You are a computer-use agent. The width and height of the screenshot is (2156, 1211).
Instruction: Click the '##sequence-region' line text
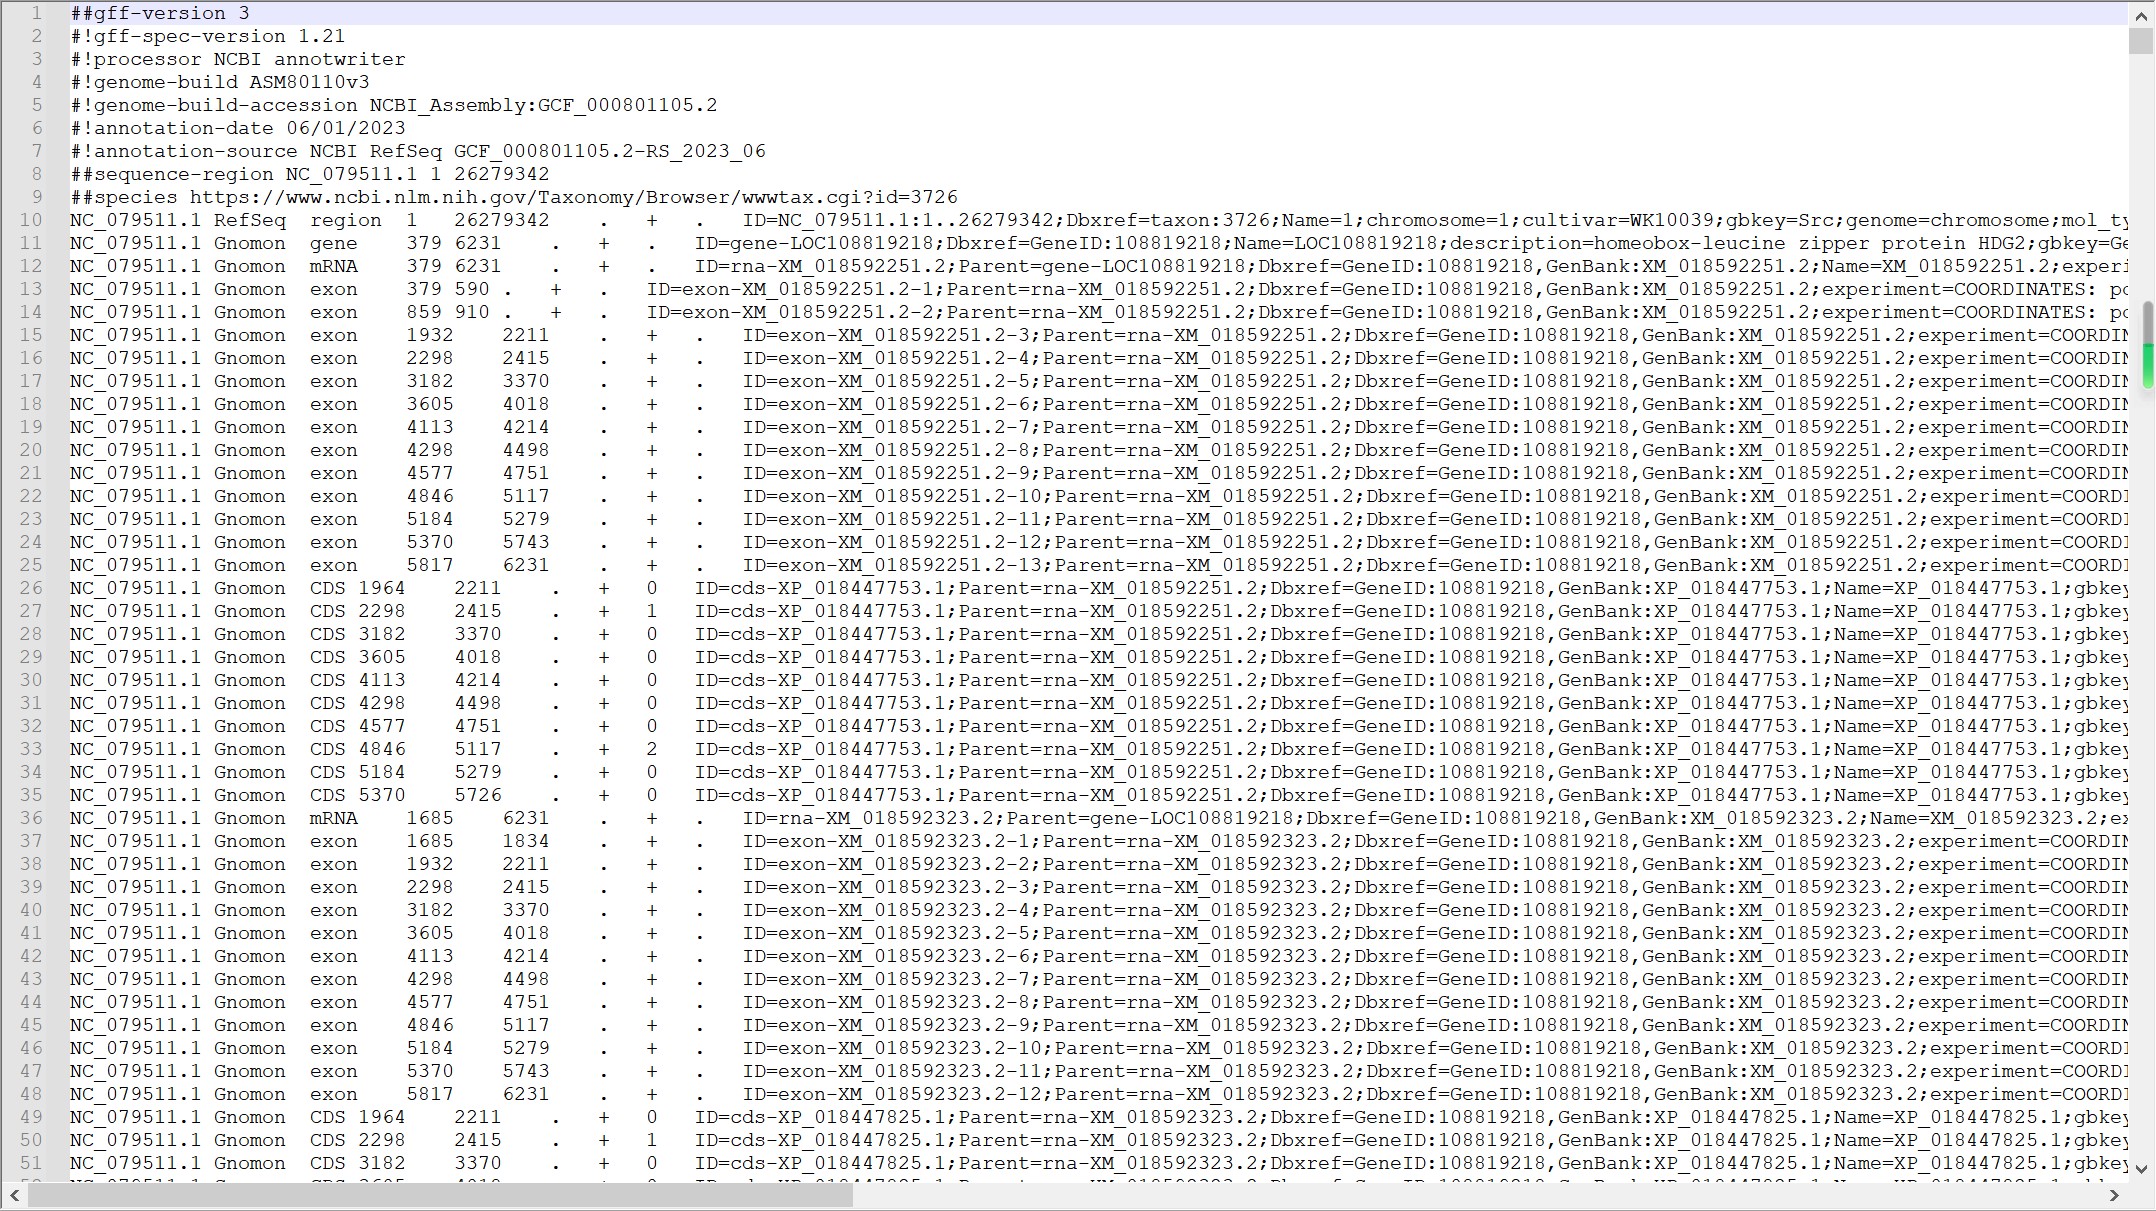pos(310,174)
